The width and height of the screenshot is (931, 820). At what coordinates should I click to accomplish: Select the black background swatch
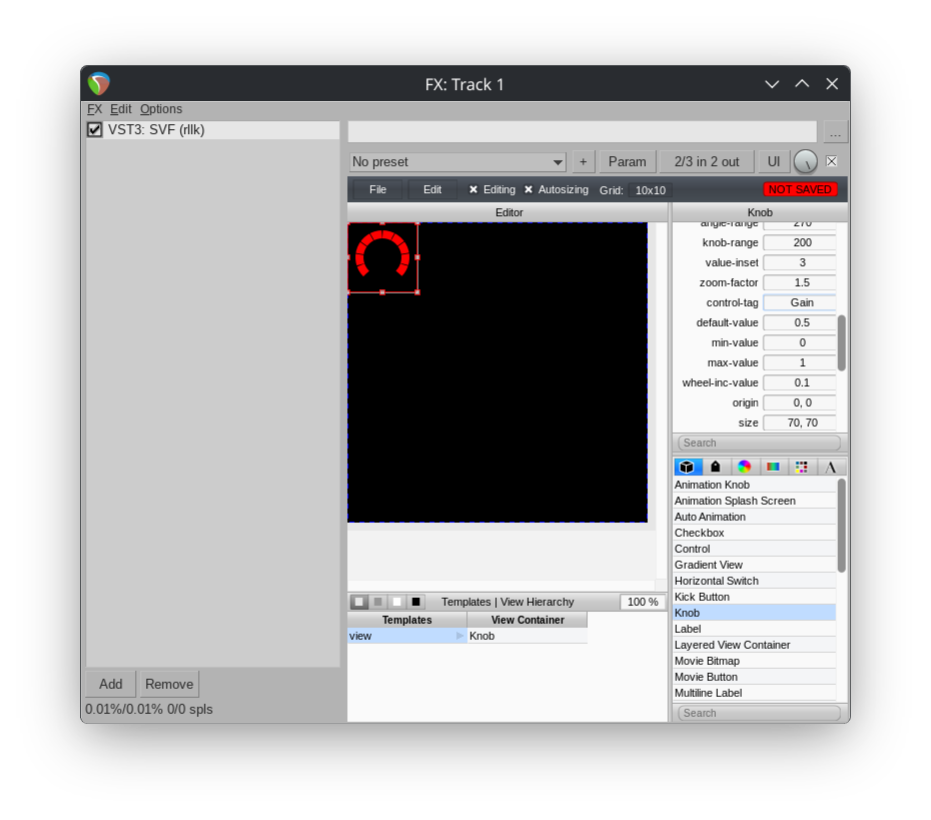pyautogui.click(x=416, y=602)
